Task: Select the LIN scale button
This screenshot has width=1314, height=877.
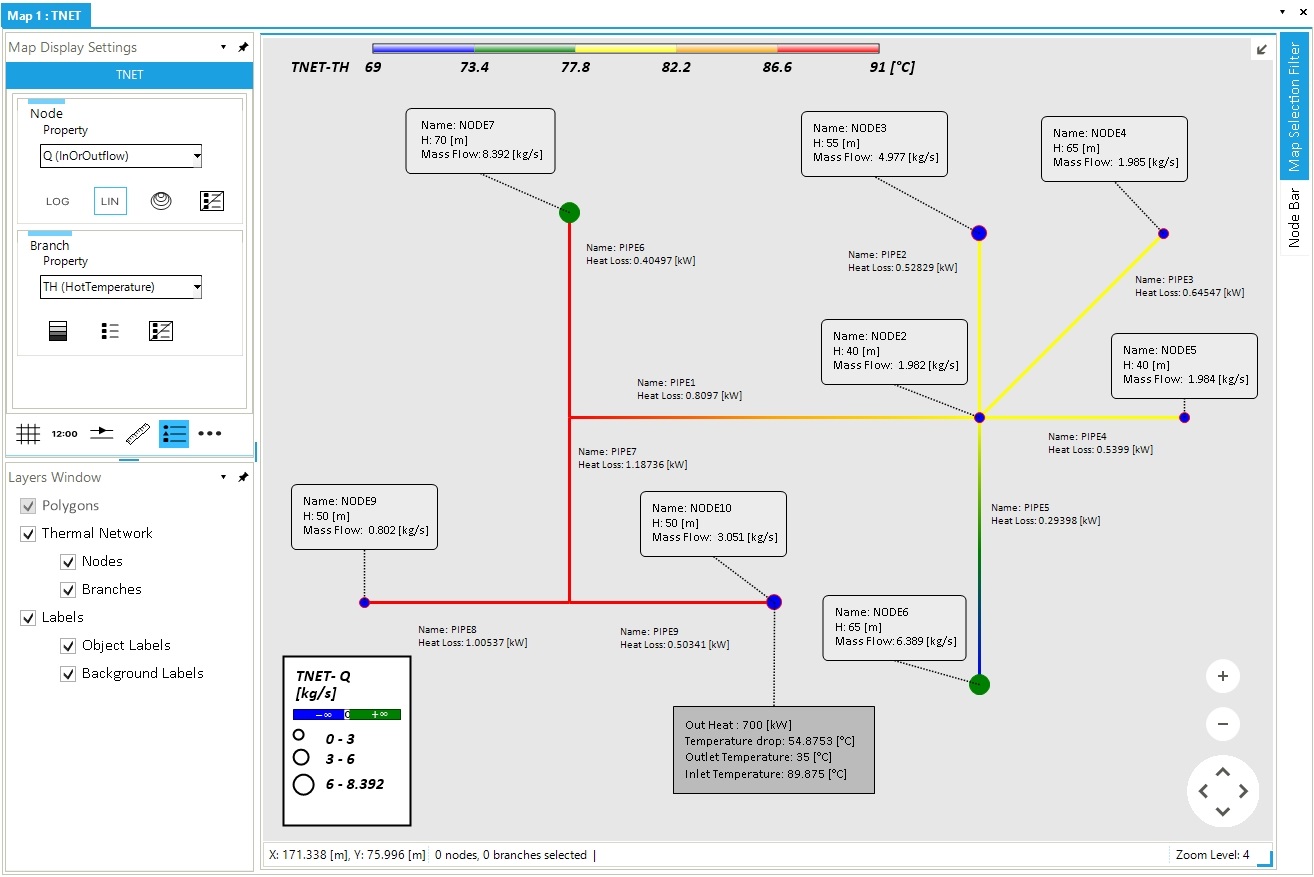Action: (x=110, y=201)
